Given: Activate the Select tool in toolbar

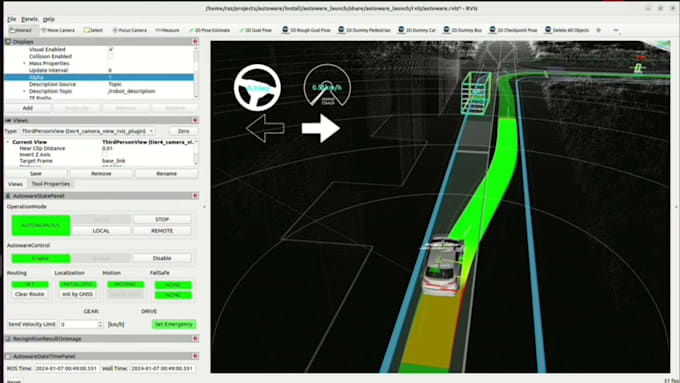Looking at the screenshot, I should pos(94,30).
